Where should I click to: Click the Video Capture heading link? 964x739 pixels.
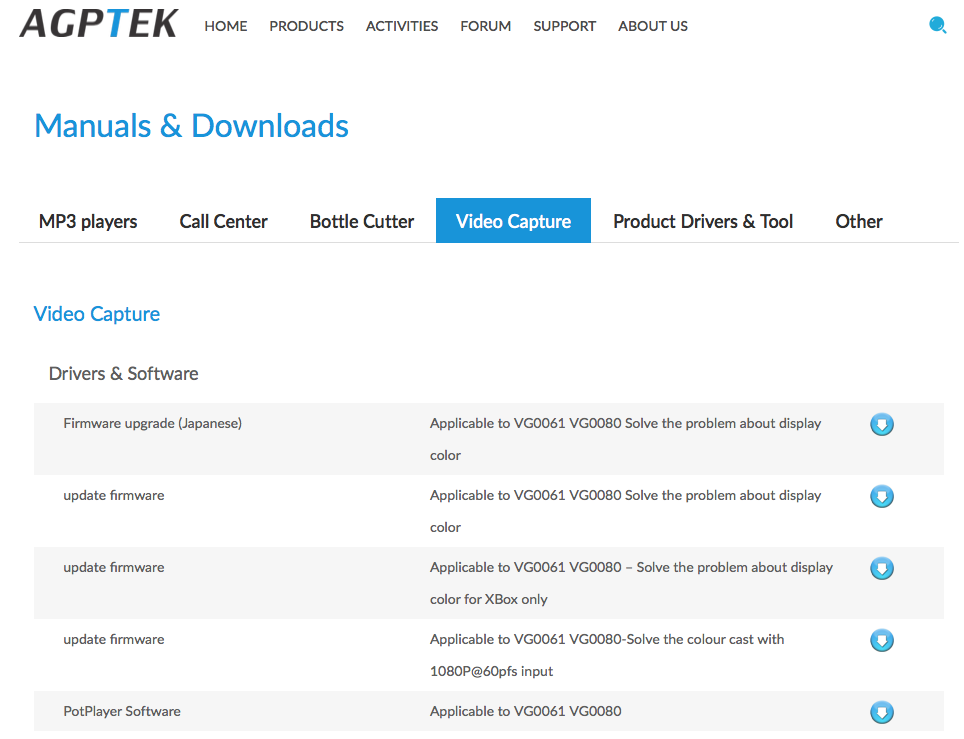96,314
